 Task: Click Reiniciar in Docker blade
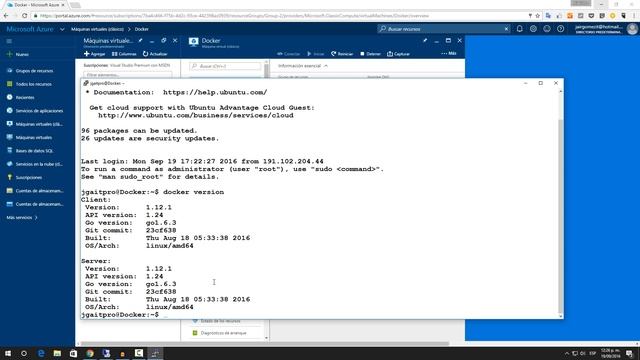342,54
